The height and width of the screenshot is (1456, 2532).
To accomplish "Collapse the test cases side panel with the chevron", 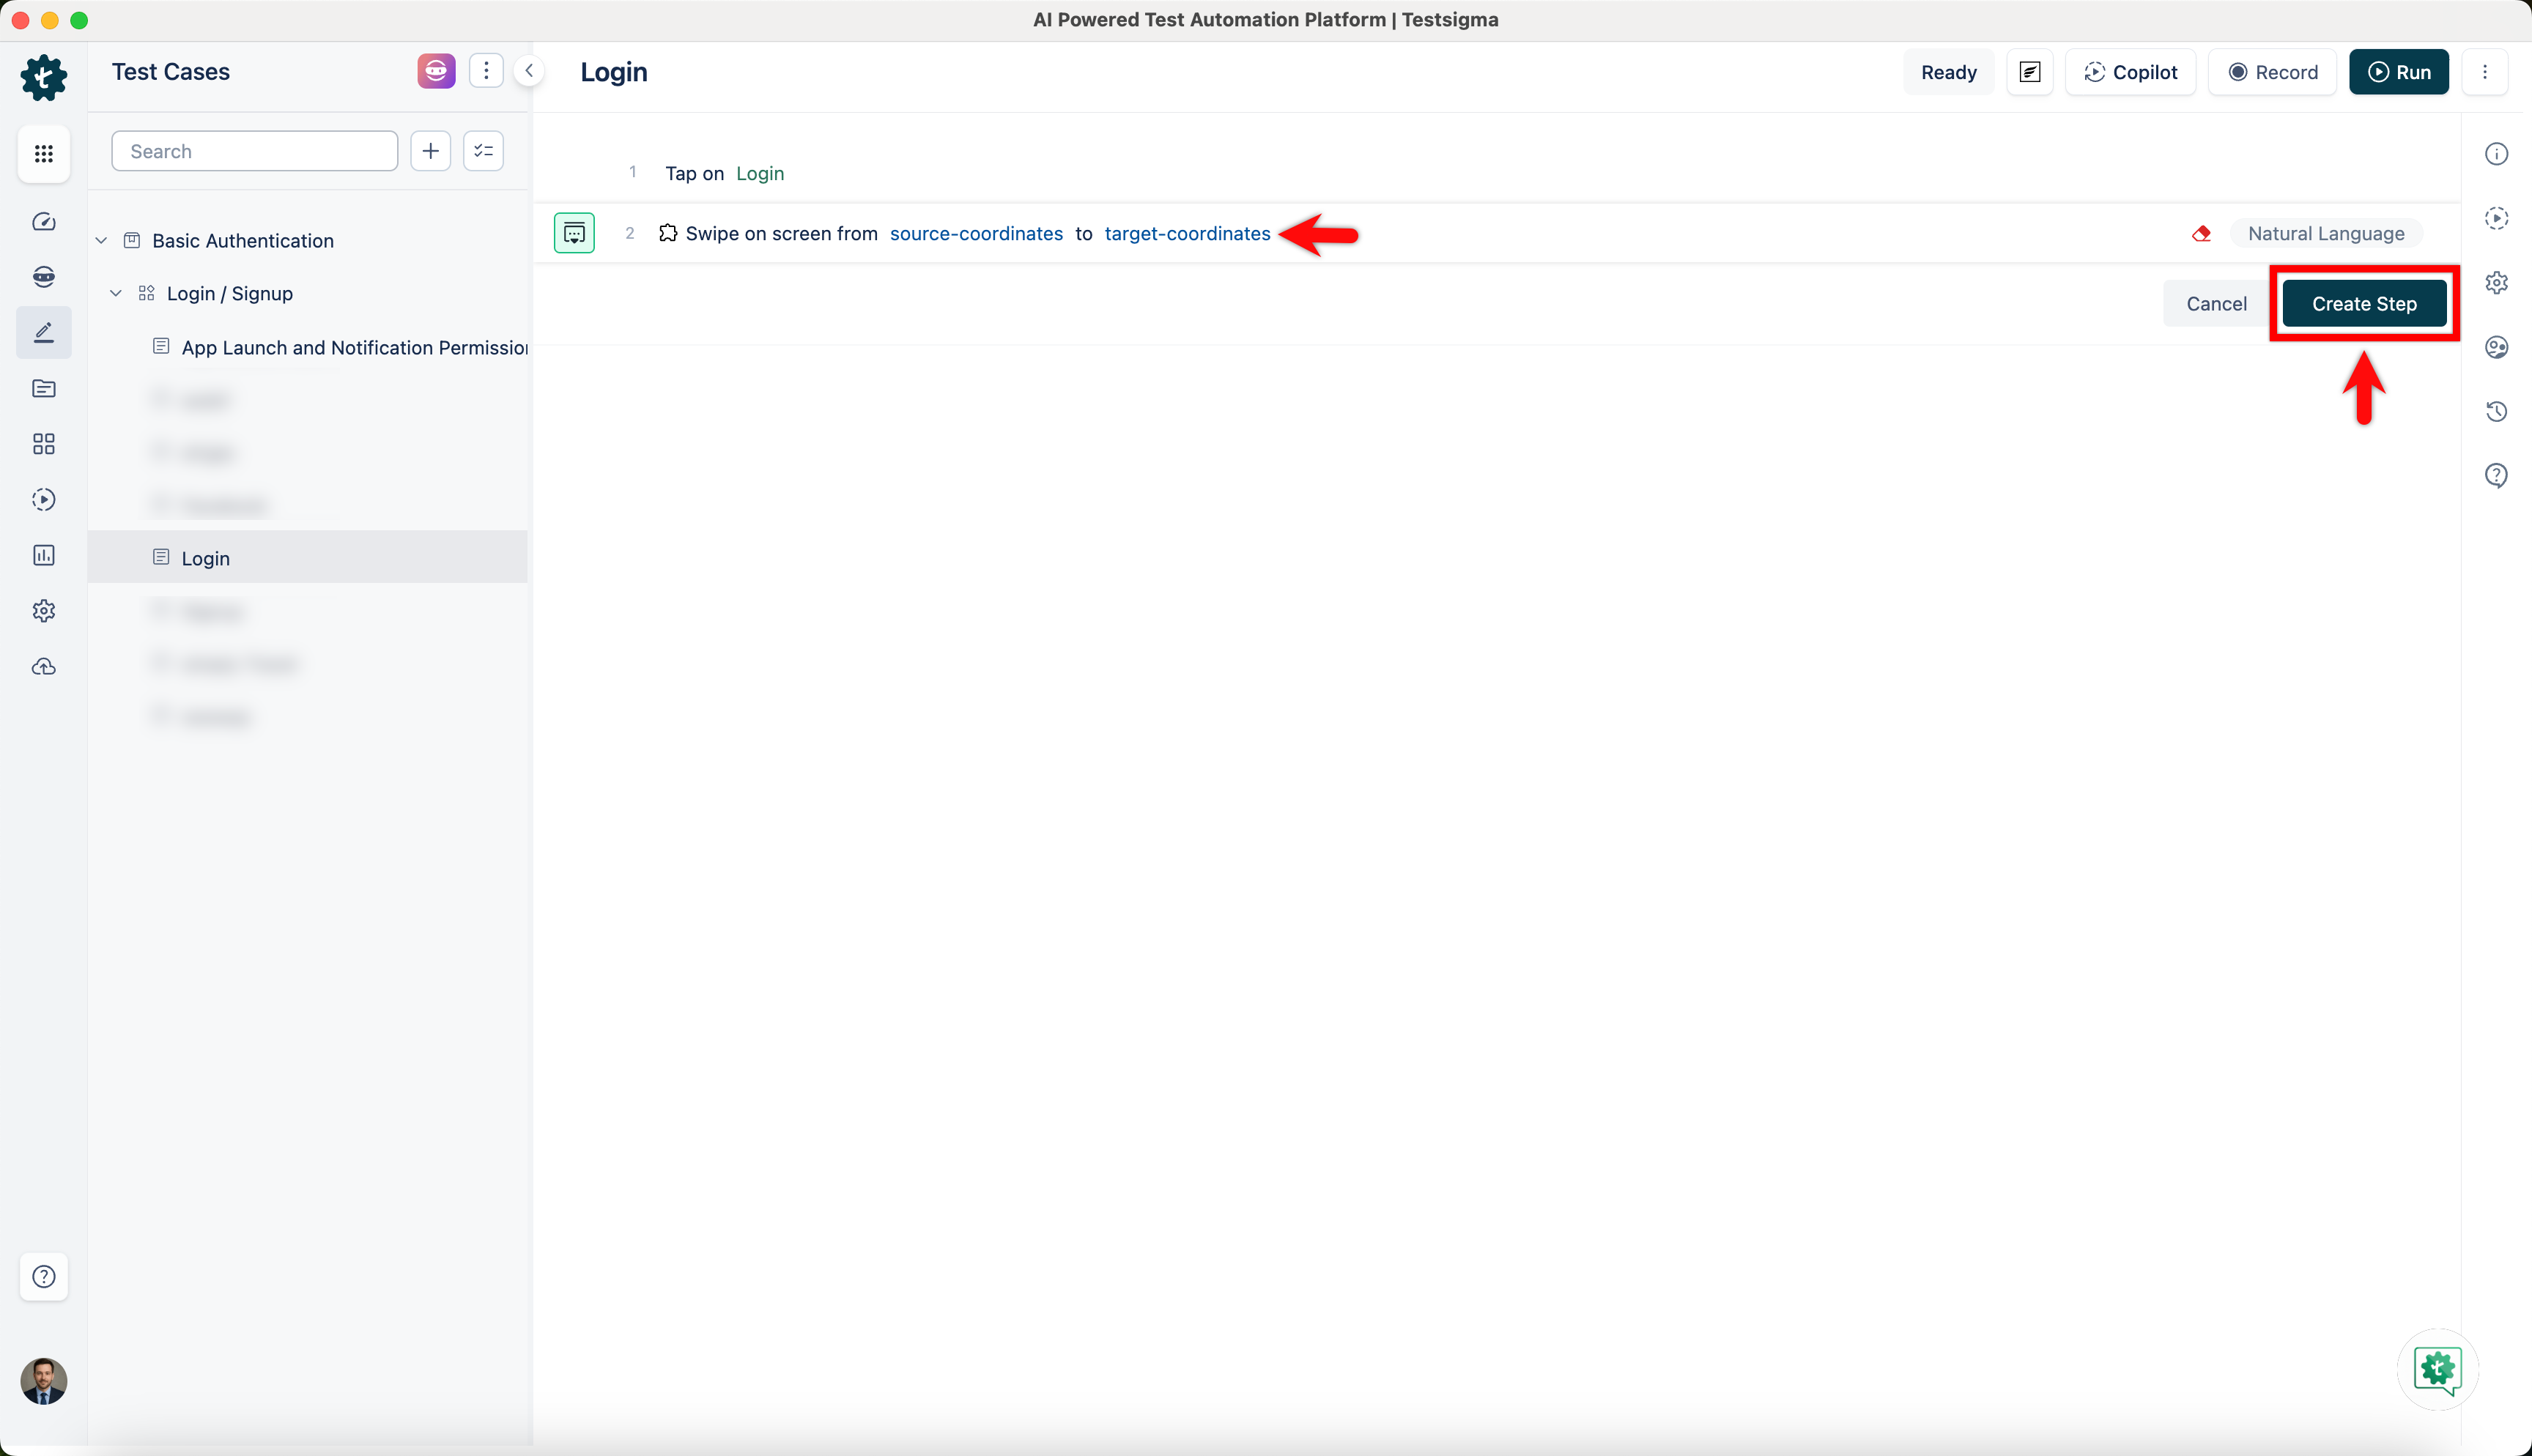I will (529, 71).
